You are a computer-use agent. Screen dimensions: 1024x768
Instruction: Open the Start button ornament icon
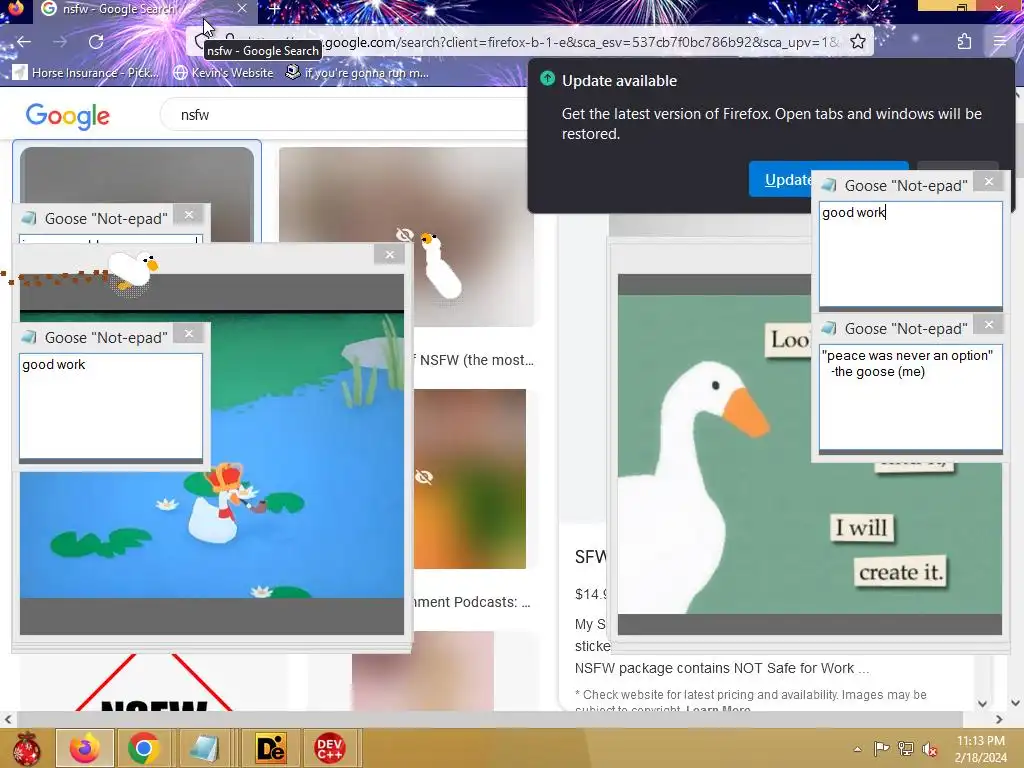pos(26,748)
